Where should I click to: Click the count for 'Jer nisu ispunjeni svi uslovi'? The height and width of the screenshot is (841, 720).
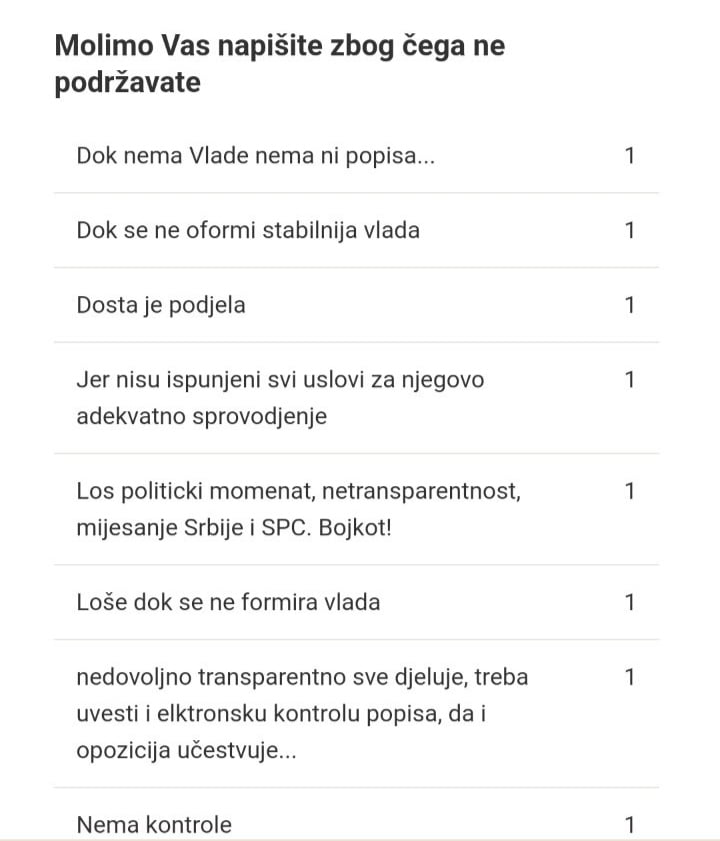point(630,380)
